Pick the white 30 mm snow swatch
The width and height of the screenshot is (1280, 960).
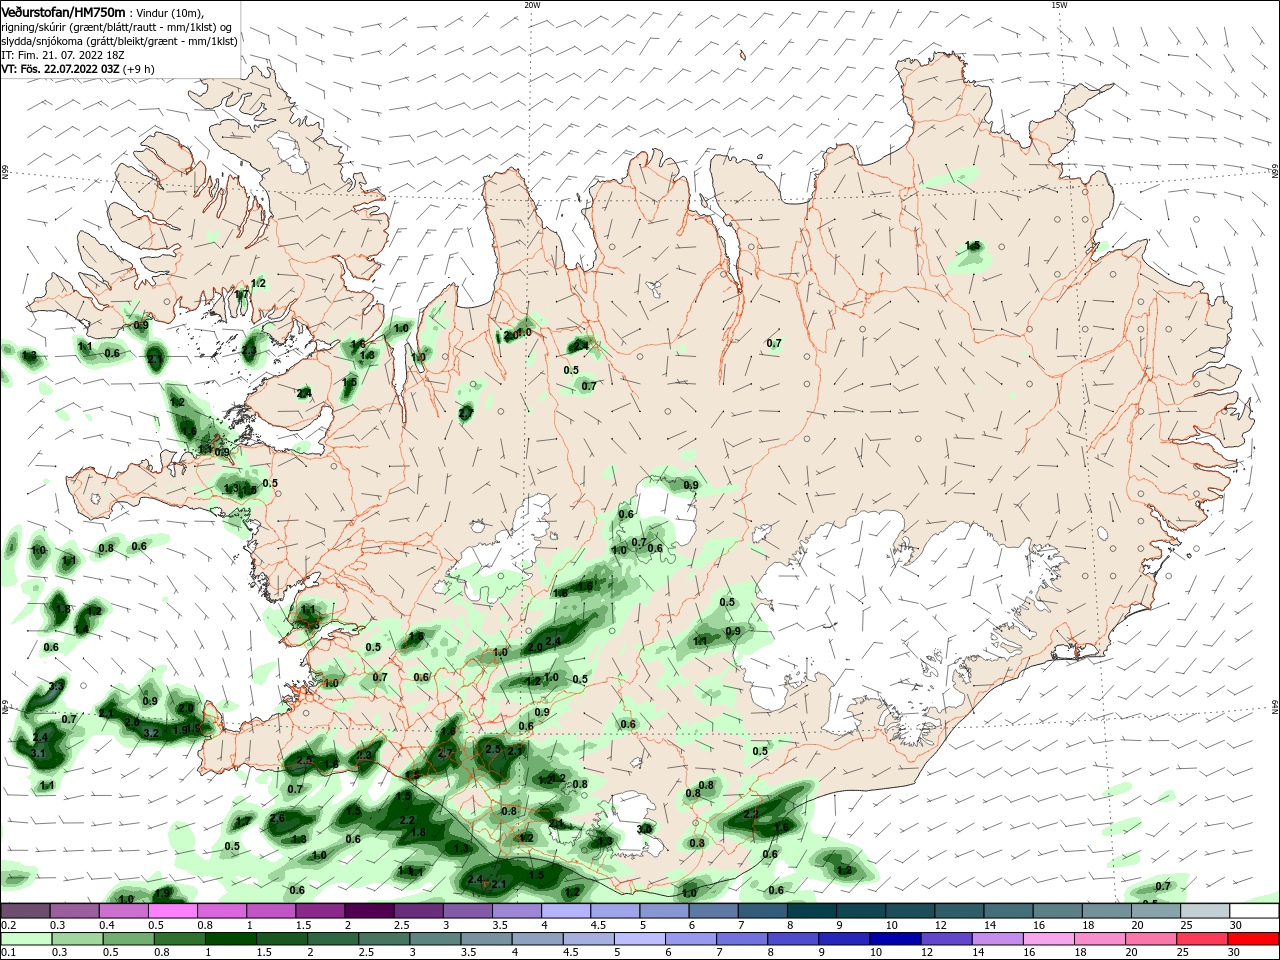pos(1253,911)
